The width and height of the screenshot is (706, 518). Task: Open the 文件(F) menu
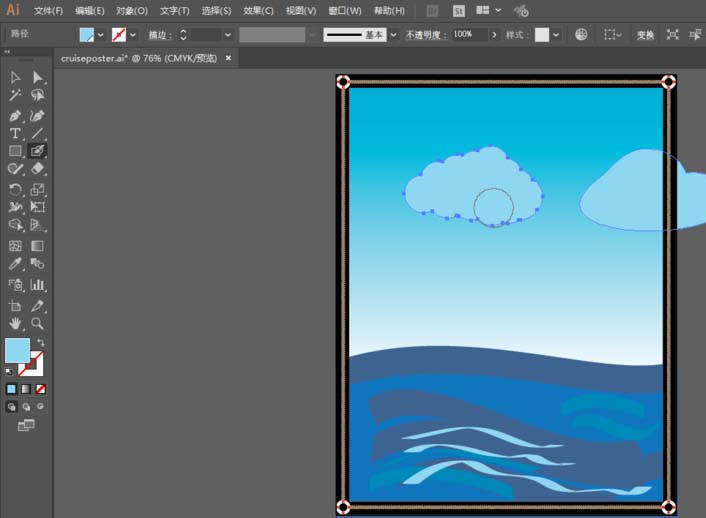click(48, 11)
